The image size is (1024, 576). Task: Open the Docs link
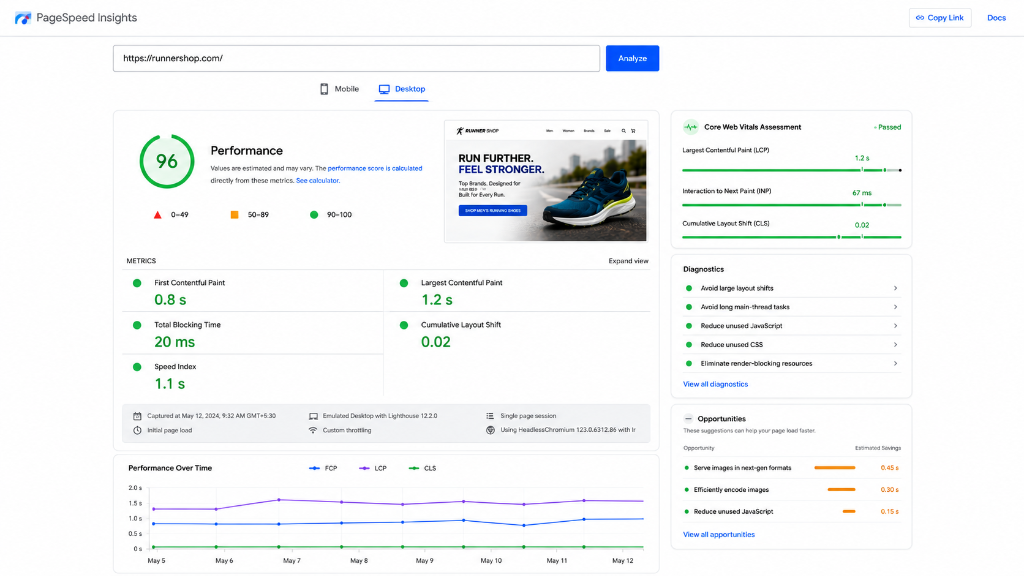(x=996, y=18)
